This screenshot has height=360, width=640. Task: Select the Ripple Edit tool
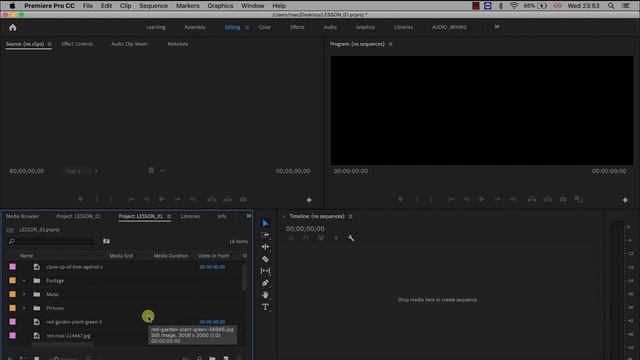tap(265, 247)
